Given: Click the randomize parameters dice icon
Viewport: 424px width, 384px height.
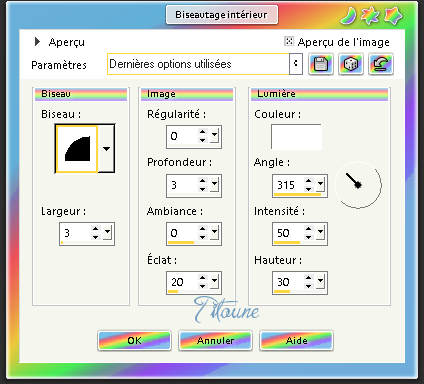Looking at the screenshot, I should pyautogui.click(x=351, y=64).
